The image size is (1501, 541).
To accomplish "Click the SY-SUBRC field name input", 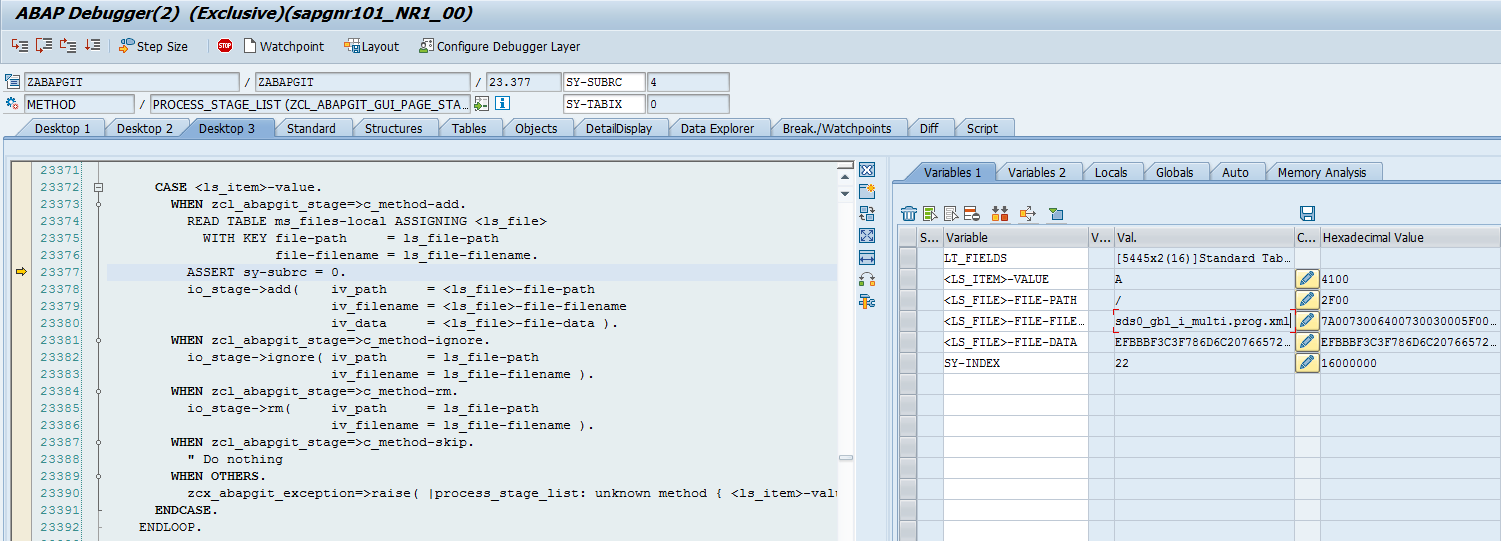I will pyautogui.click(x=604, y=82).
